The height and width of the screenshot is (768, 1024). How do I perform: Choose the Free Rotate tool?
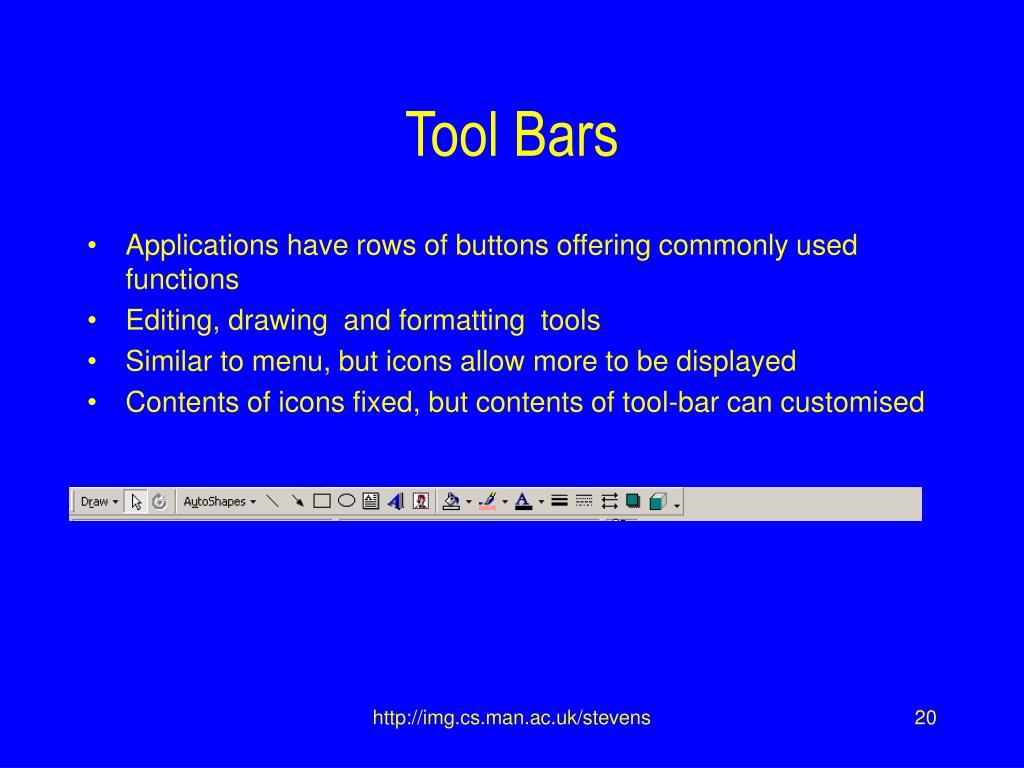pyautogui.click(x=159, y=502)
